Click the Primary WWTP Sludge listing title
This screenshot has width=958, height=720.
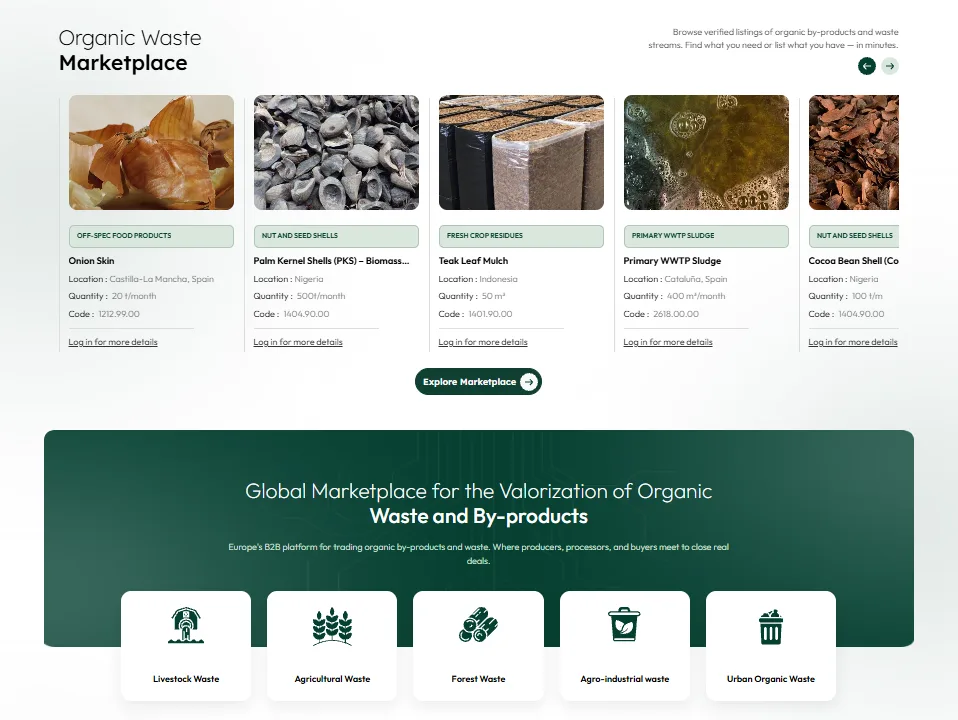672,261
